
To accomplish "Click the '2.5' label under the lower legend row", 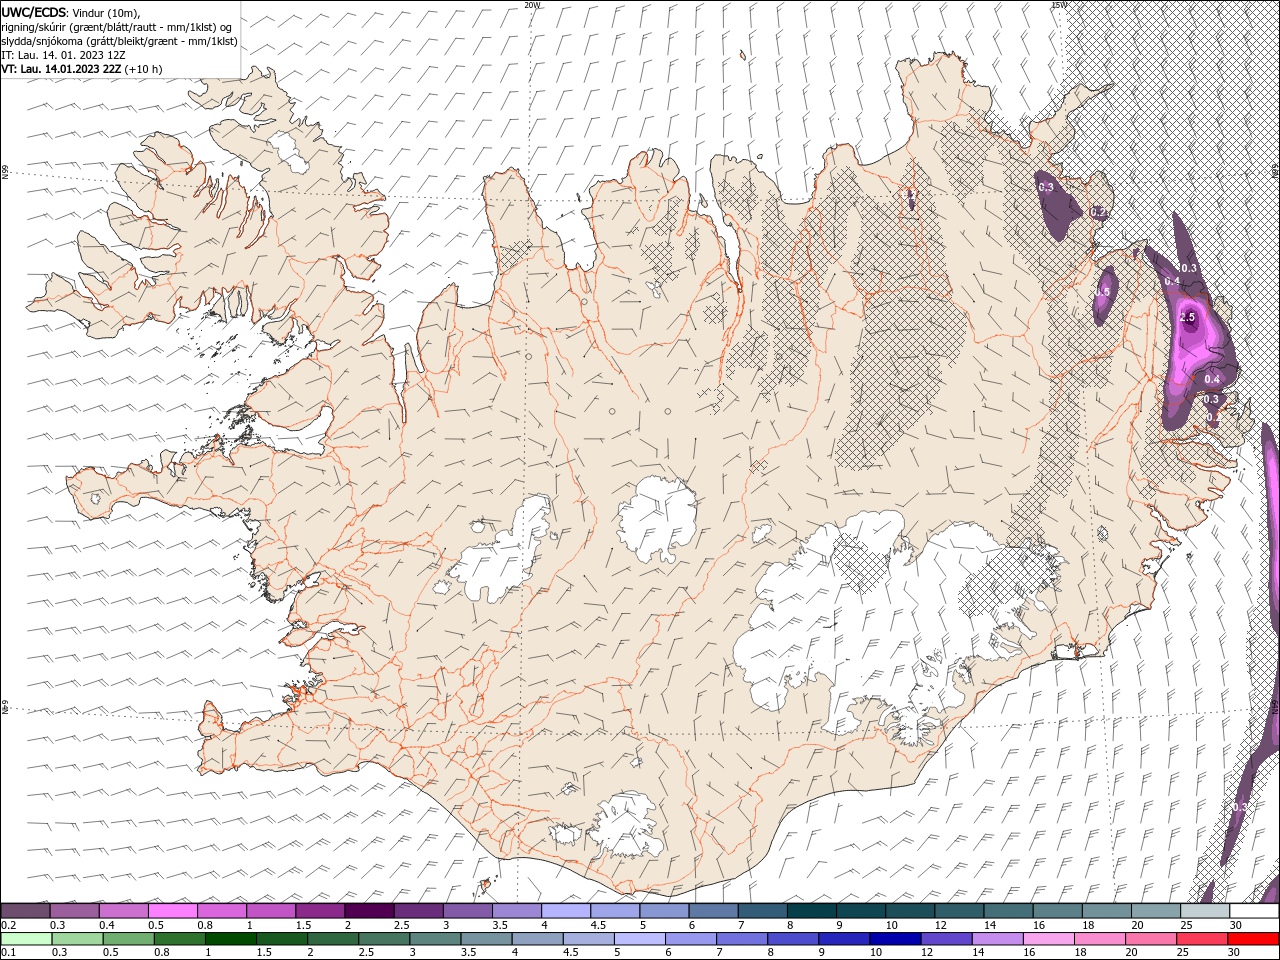I will pos(367,952).
